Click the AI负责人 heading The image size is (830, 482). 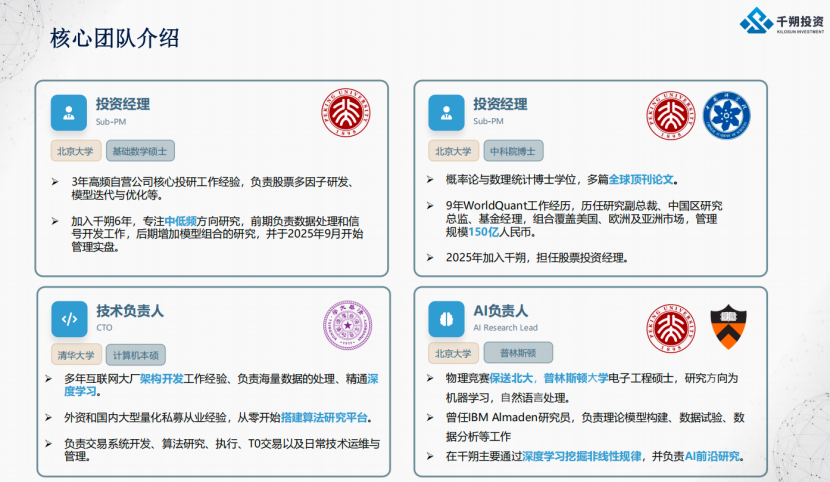click(500, 311)
